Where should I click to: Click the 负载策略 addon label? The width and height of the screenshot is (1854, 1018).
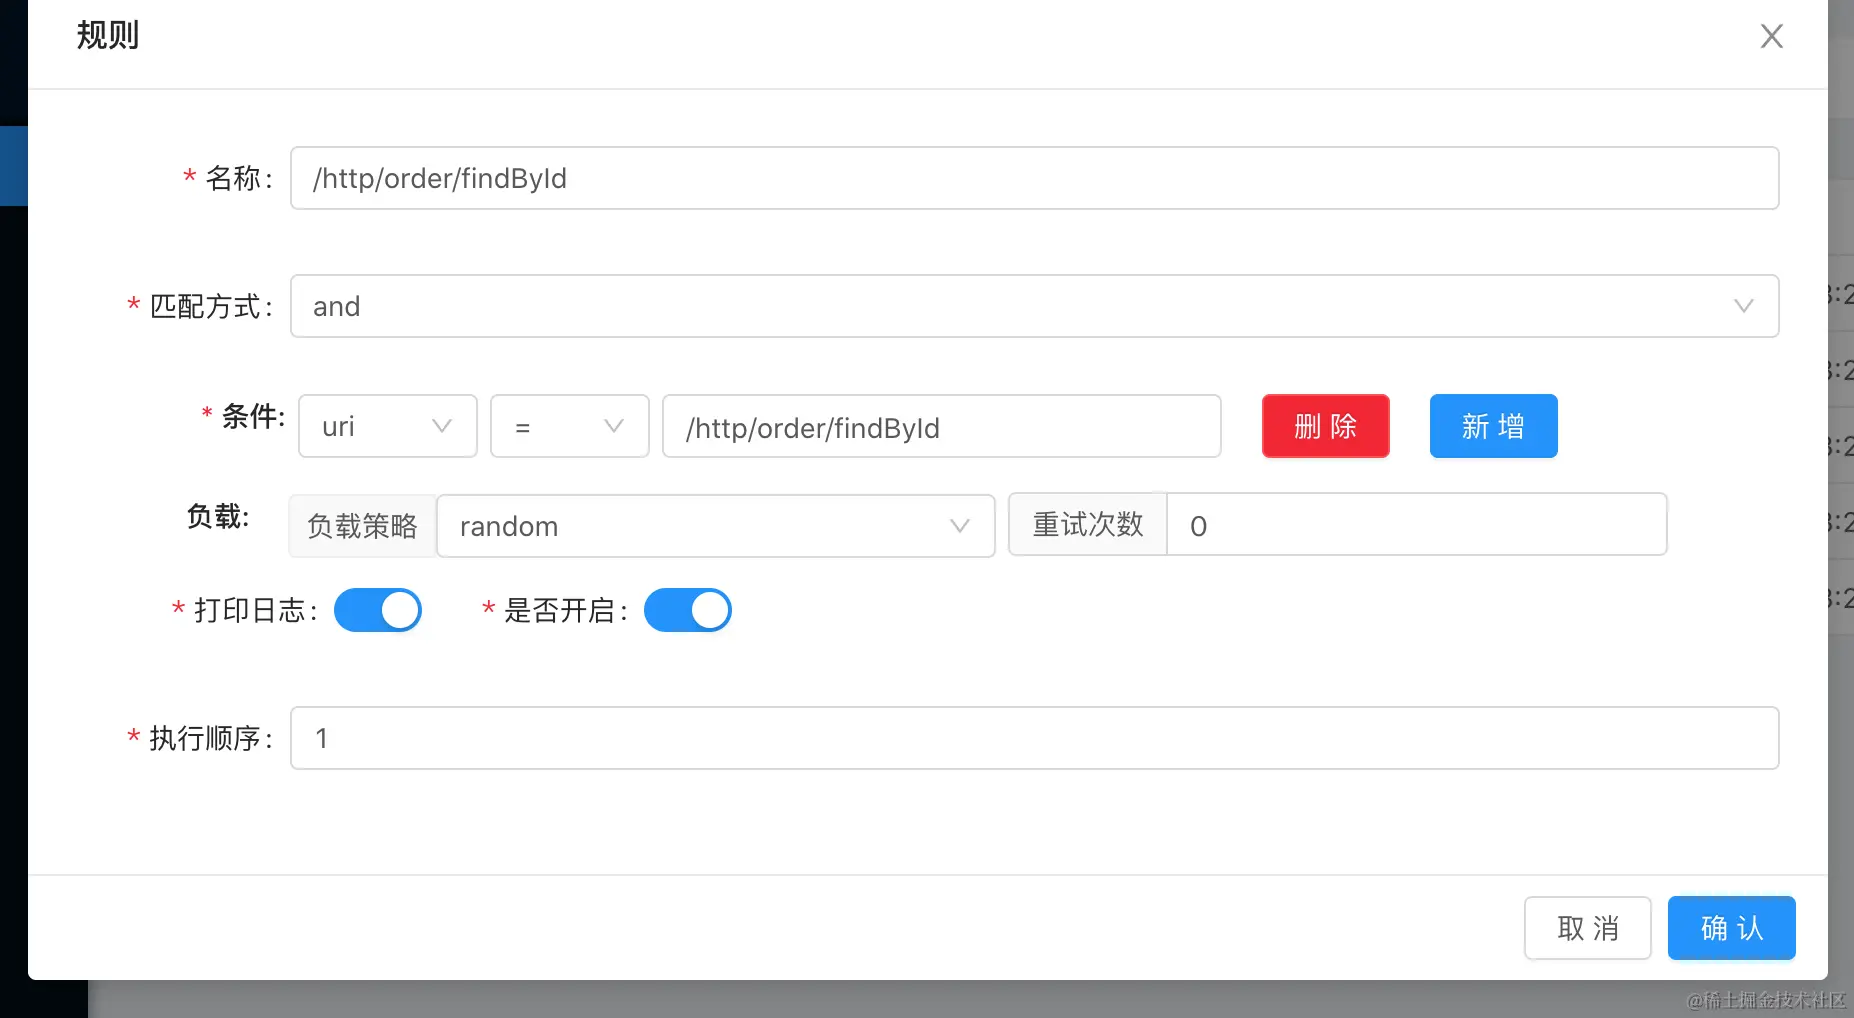[362, 526]
